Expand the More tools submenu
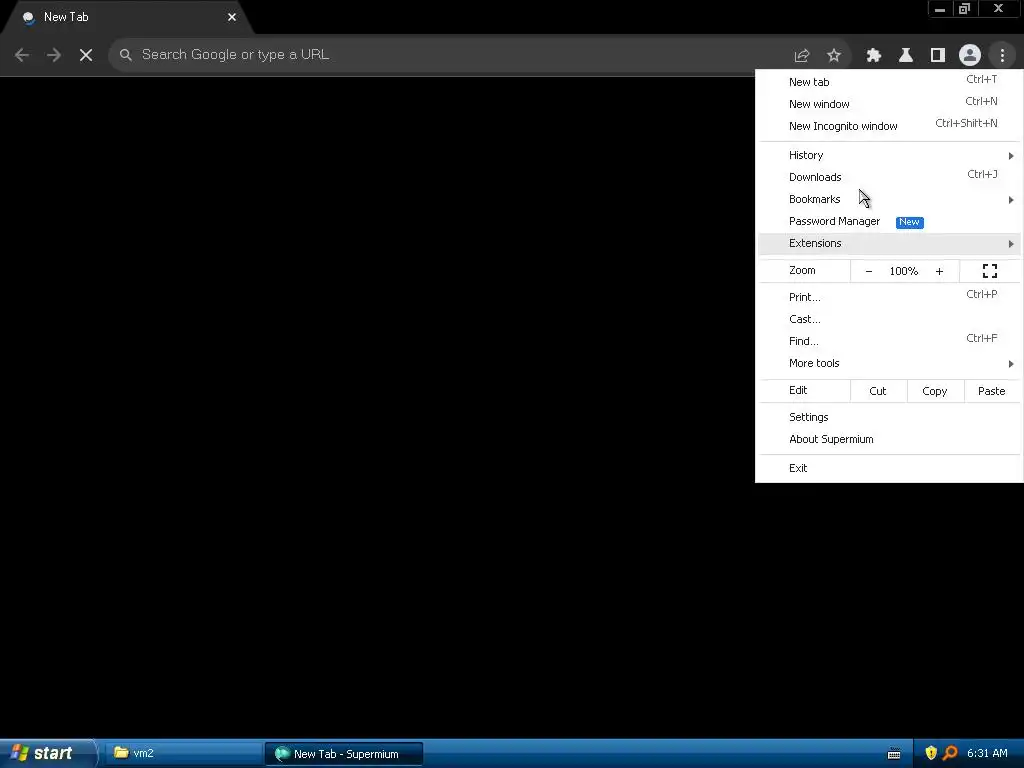This screenshot has width=1024, height=768. 889,363
